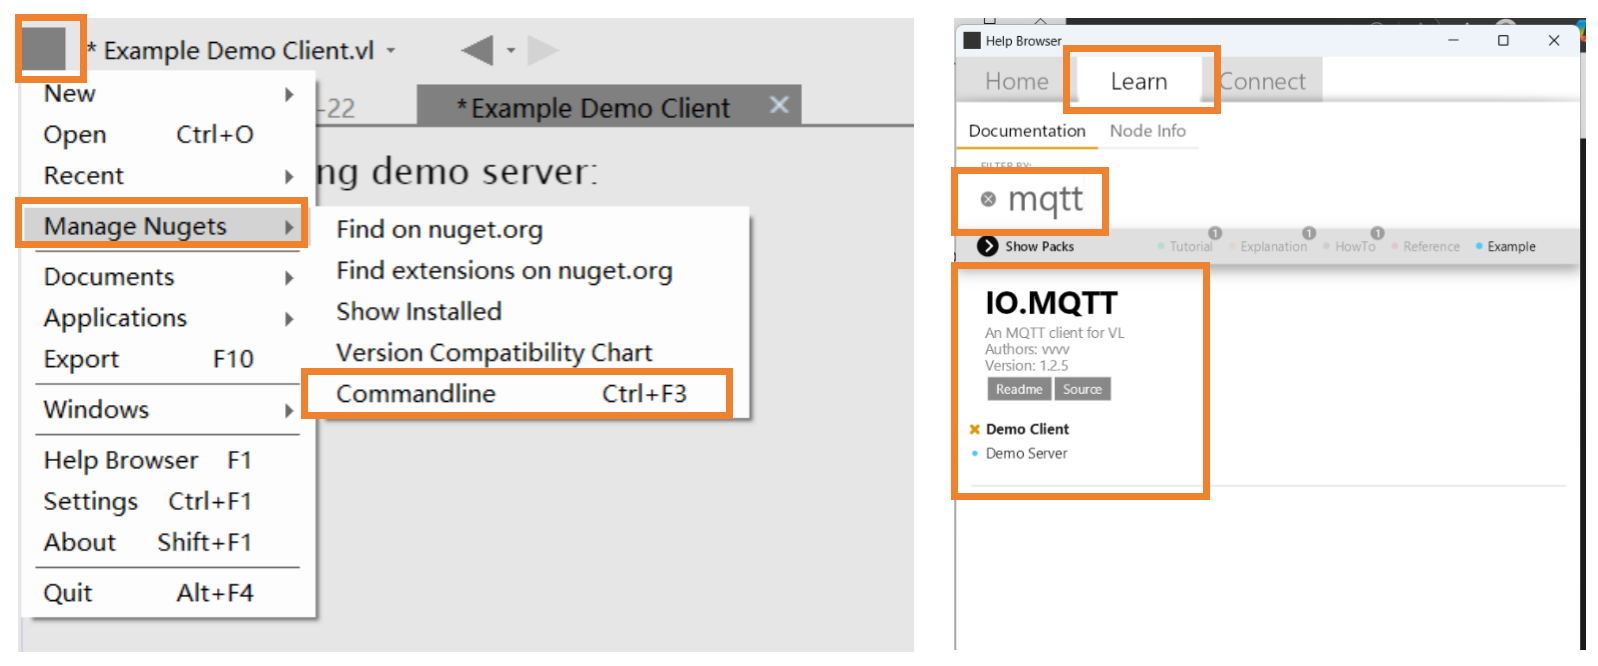Click the Show Packs arrow icon
The width and height of the screenshot is (1598, 666).
coord(988,246)
